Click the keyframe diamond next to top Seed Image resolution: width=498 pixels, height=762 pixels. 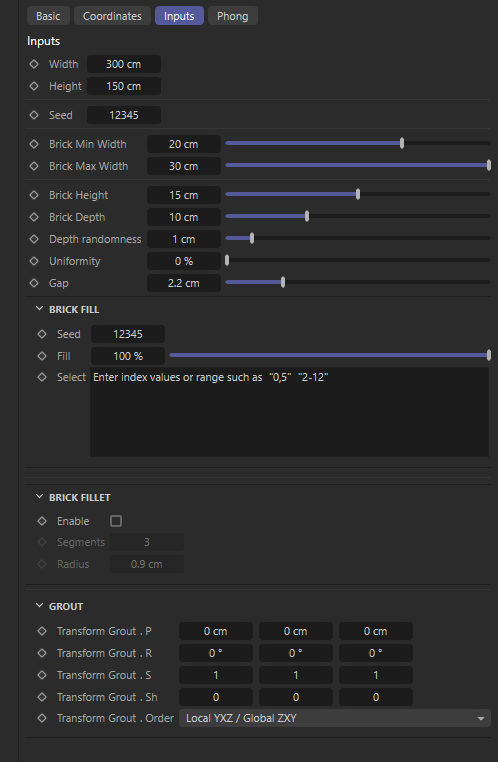pyautogui.click(x=34, y=115)
